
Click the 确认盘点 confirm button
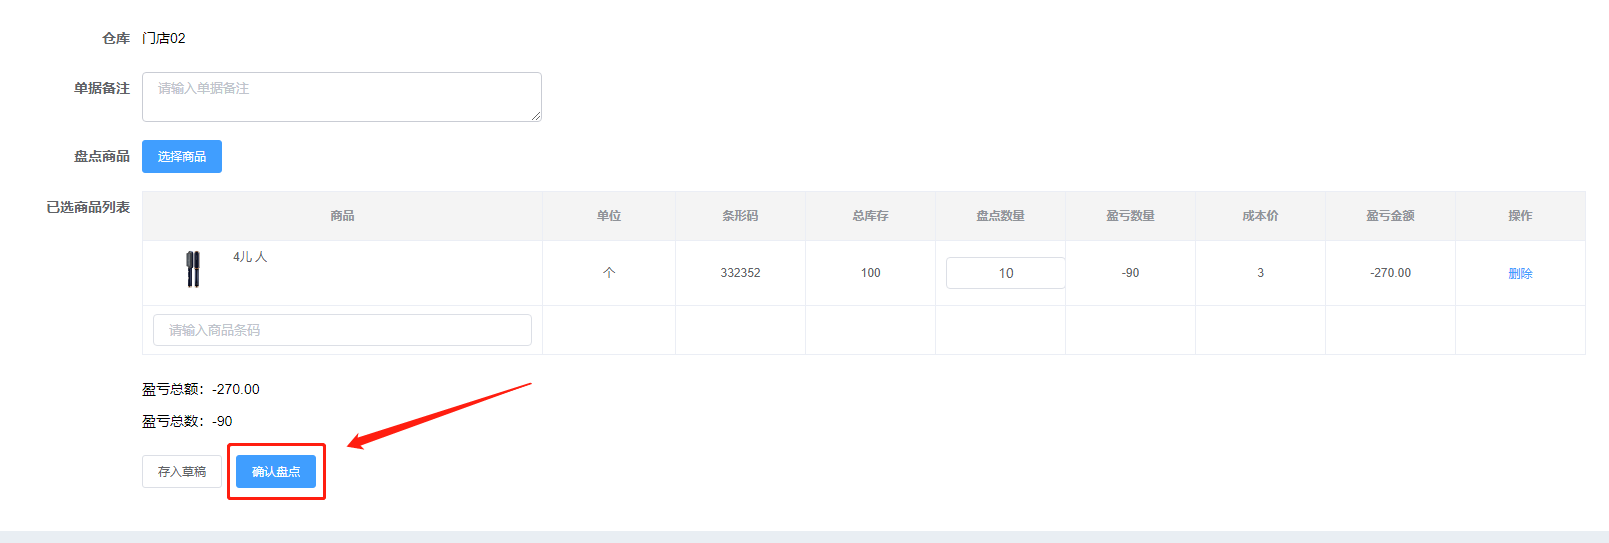[276, 472]
